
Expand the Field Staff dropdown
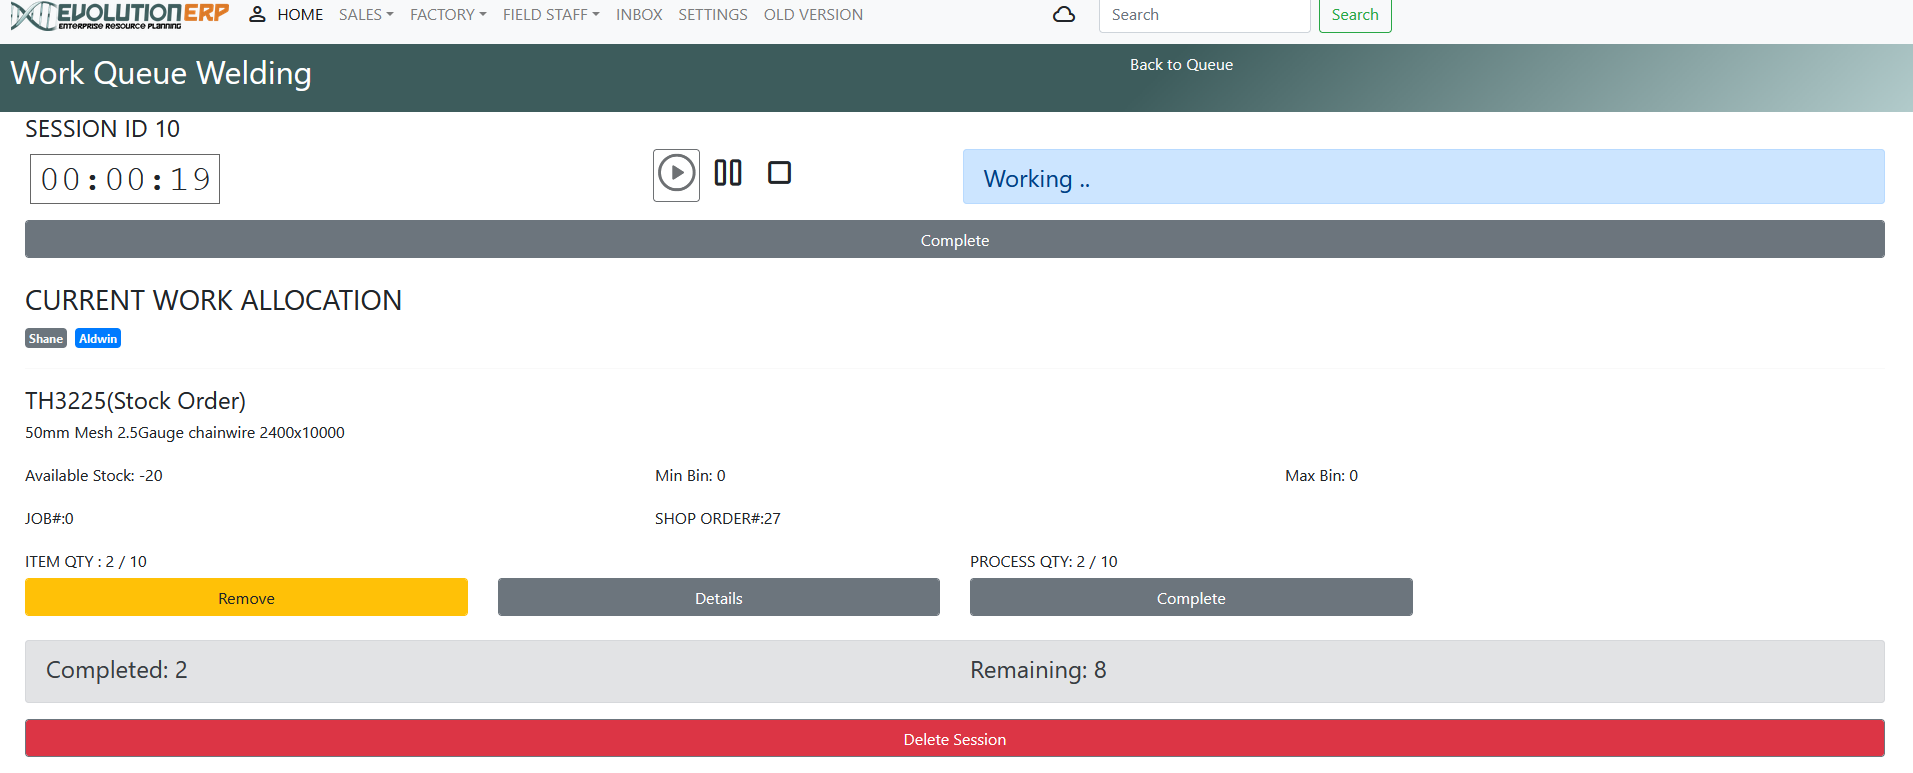550,15
